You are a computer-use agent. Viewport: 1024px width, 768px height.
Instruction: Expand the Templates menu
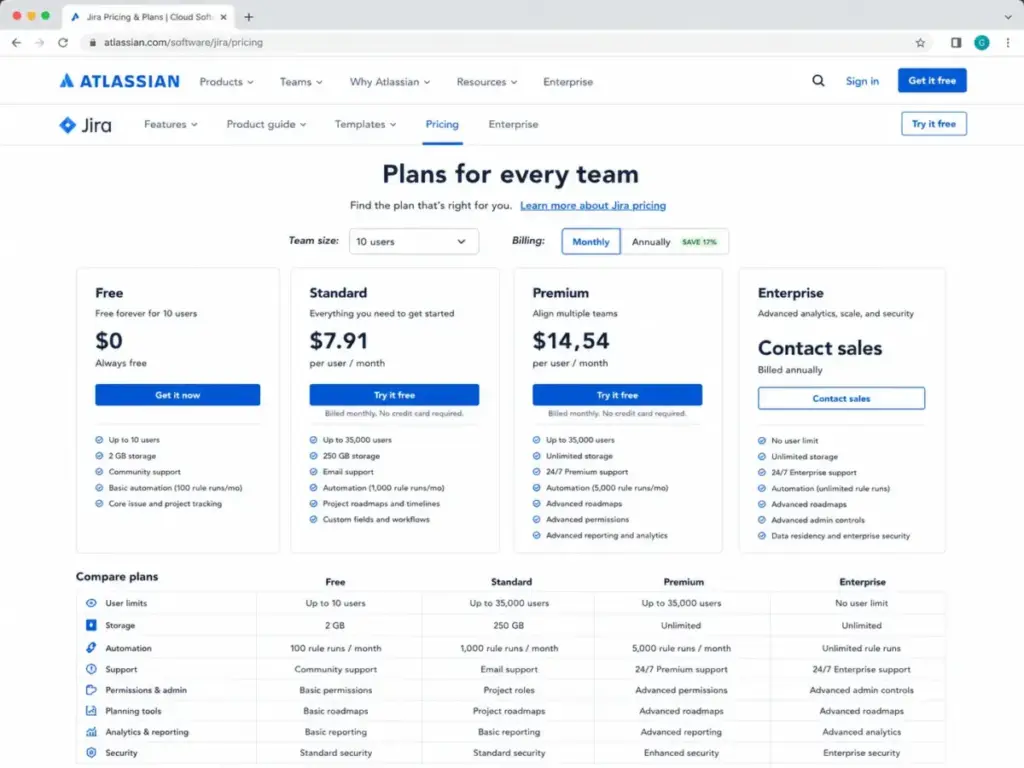pos(365,124)
